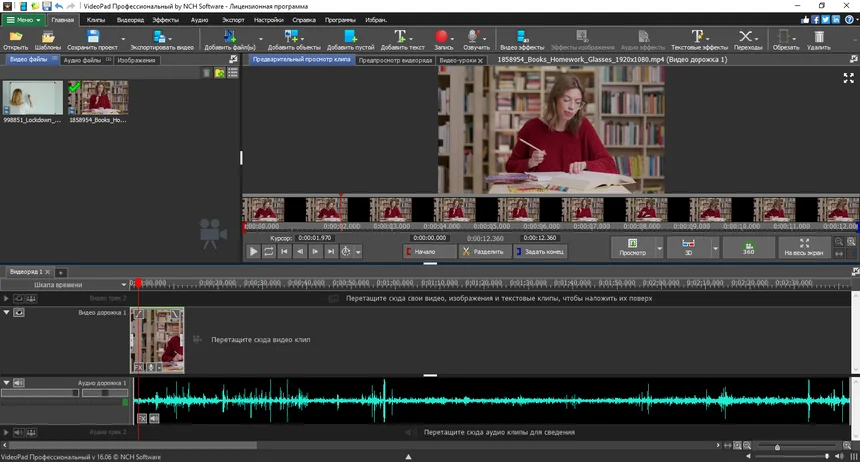Collapse Видео дорожка 1 triangle
860x462 pixels.
pyautogui.click(x=7, y=313)
